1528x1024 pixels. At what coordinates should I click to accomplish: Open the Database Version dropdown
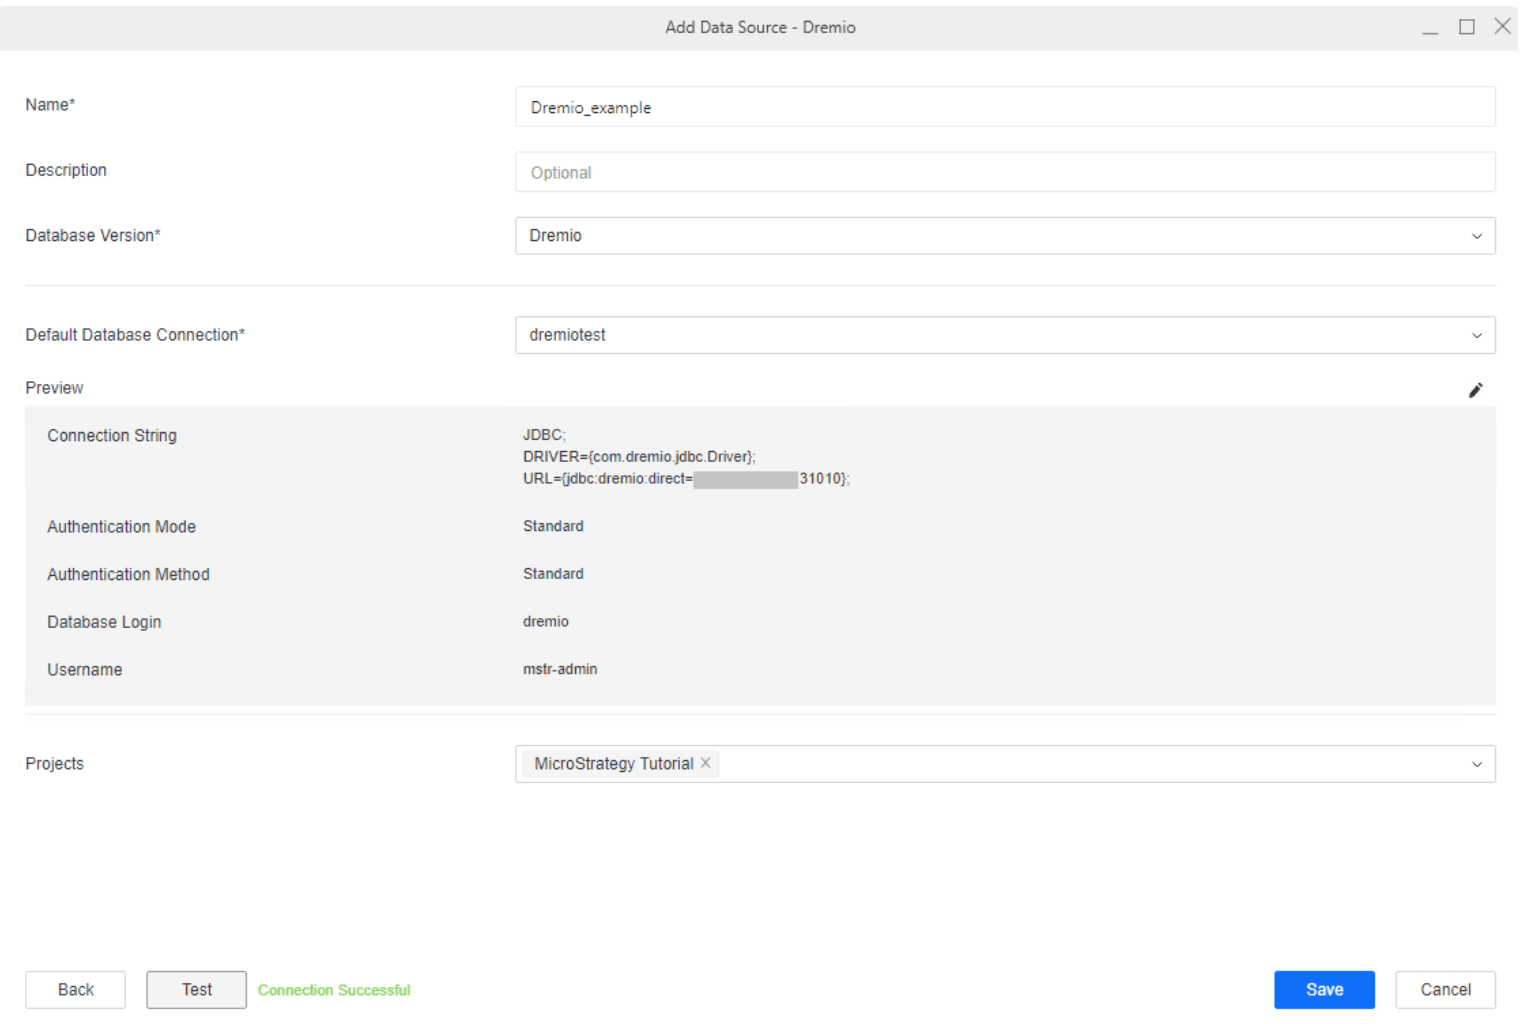click(x=1005, y=236)
